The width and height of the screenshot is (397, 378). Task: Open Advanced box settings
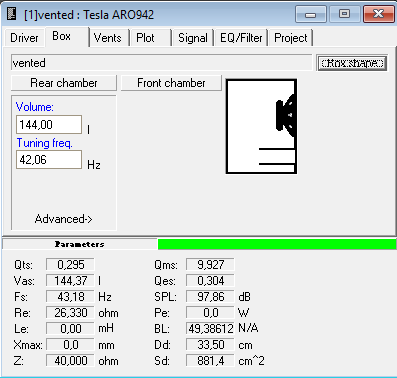pos(64,219)
